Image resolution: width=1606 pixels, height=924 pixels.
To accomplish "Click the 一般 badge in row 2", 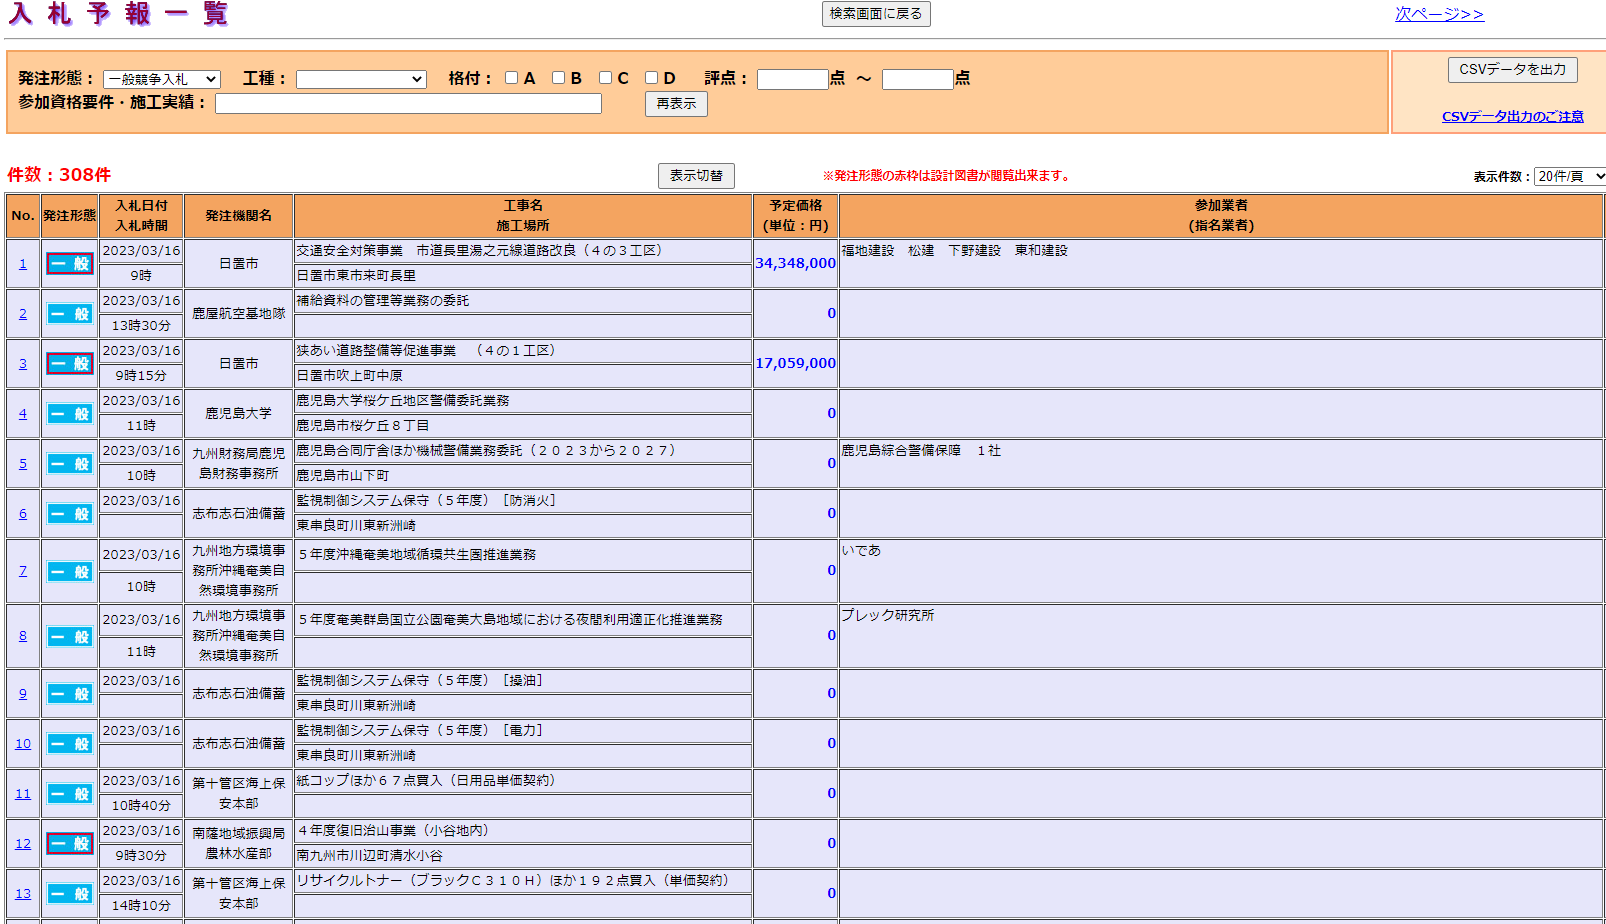I will click(x=70, y=314).
